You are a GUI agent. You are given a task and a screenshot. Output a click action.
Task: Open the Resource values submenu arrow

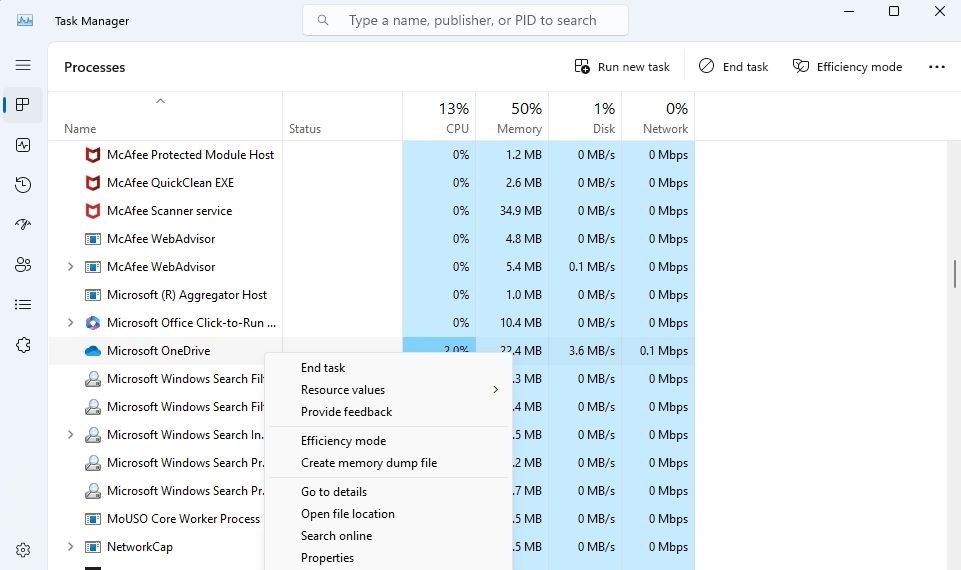[495, 390]
